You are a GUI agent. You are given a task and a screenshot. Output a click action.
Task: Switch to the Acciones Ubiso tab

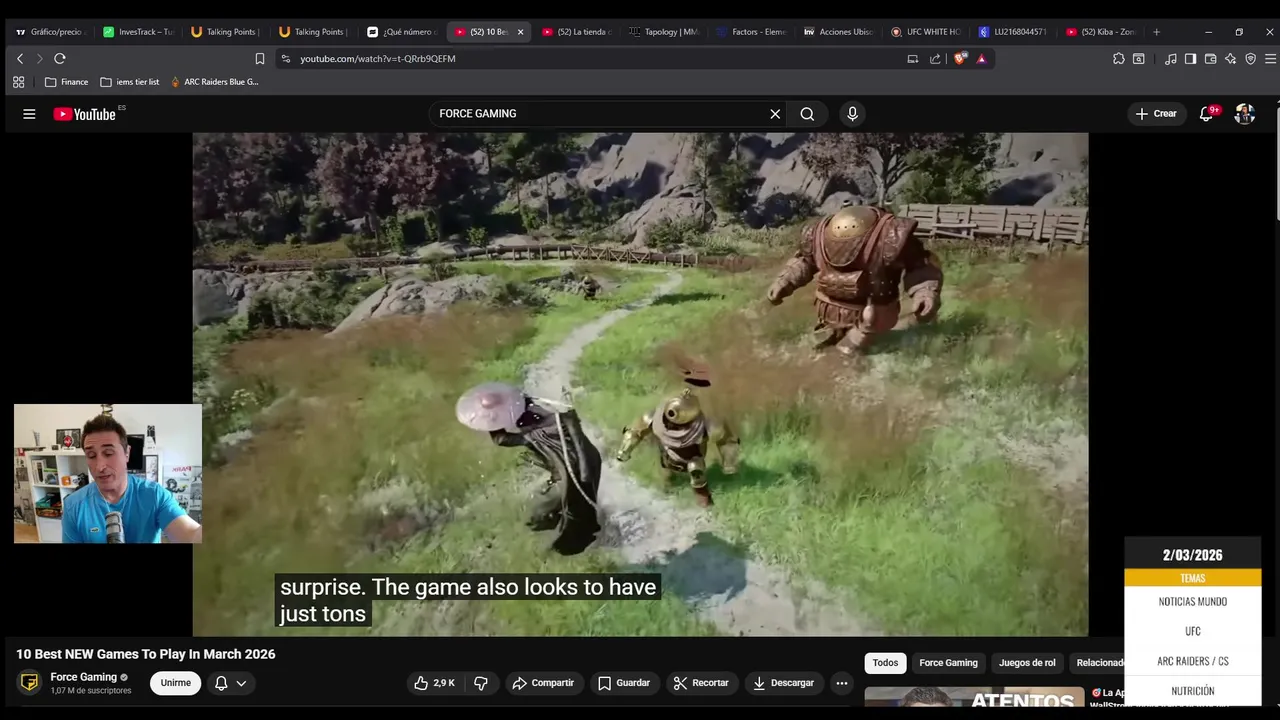[x=838, y=32]
